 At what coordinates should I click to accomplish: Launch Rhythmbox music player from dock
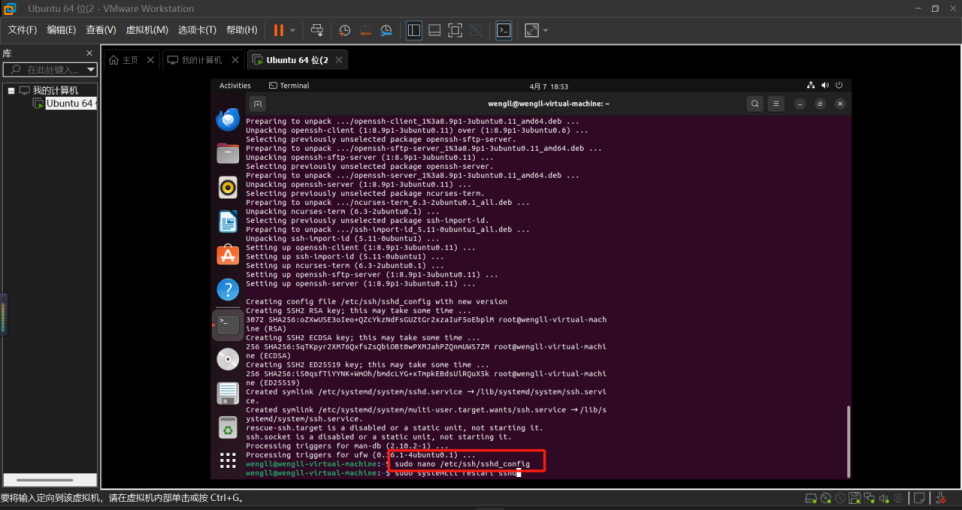point(228,188)
